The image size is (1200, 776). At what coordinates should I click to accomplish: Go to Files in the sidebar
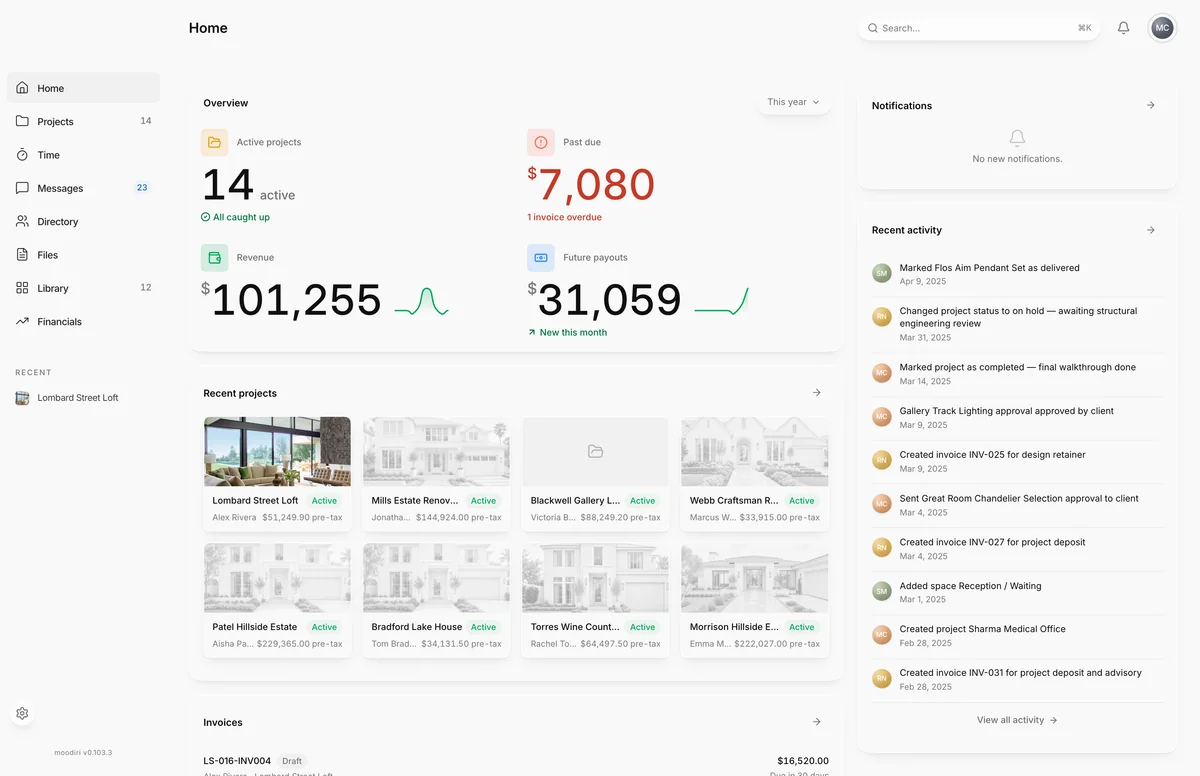click(83, 255)
